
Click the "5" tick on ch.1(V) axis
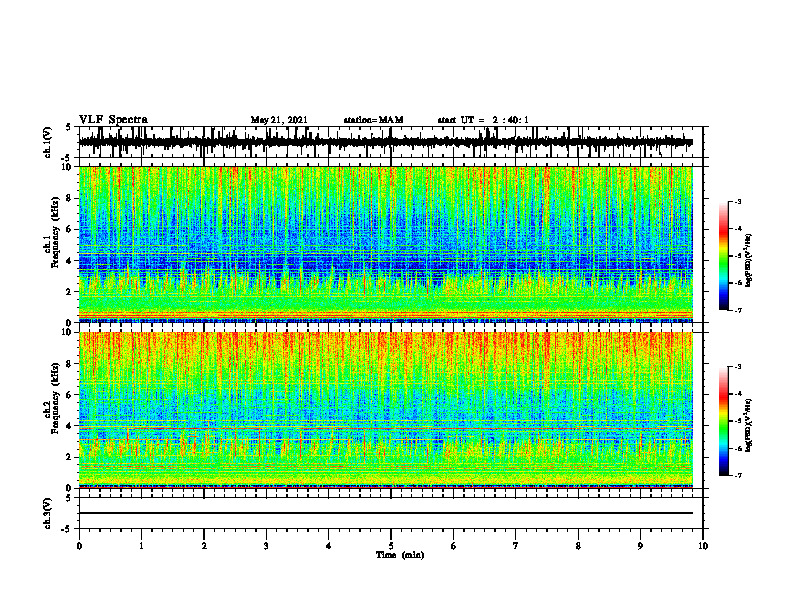point(69,128)
